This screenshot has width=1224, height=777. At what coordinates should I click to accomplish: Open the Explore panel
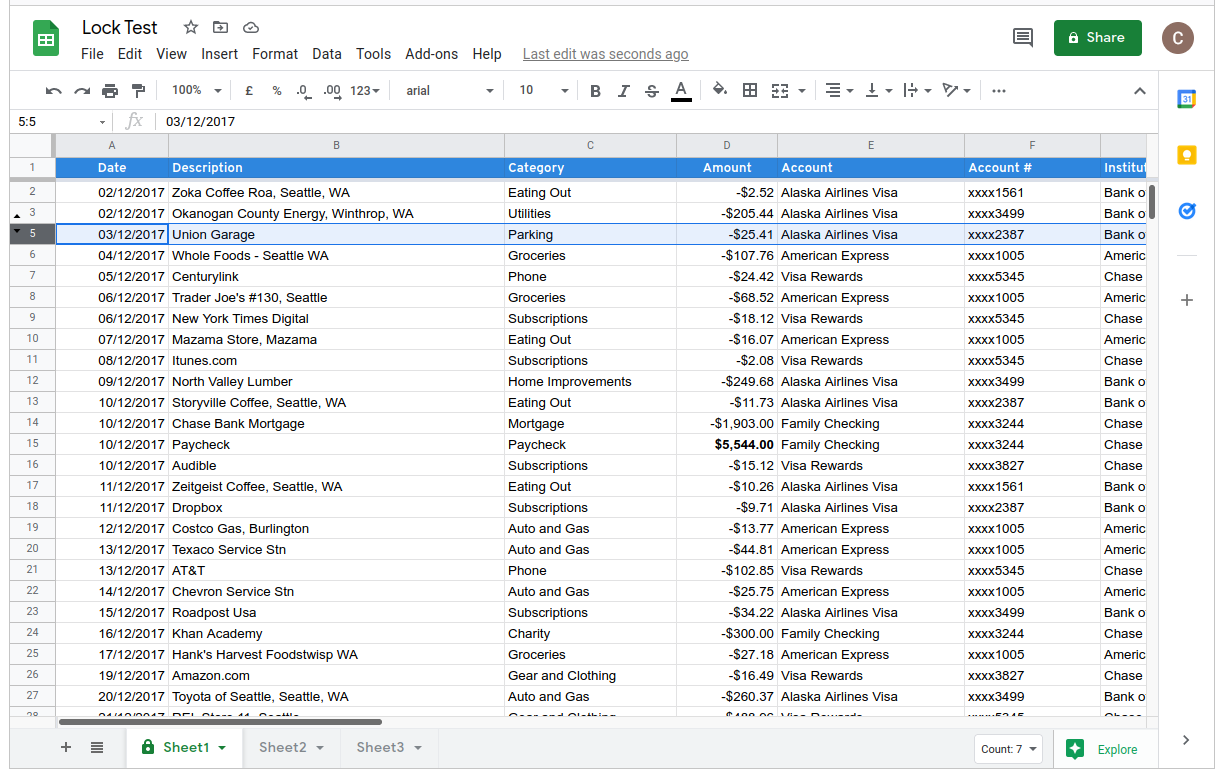tap(1102, 749)
